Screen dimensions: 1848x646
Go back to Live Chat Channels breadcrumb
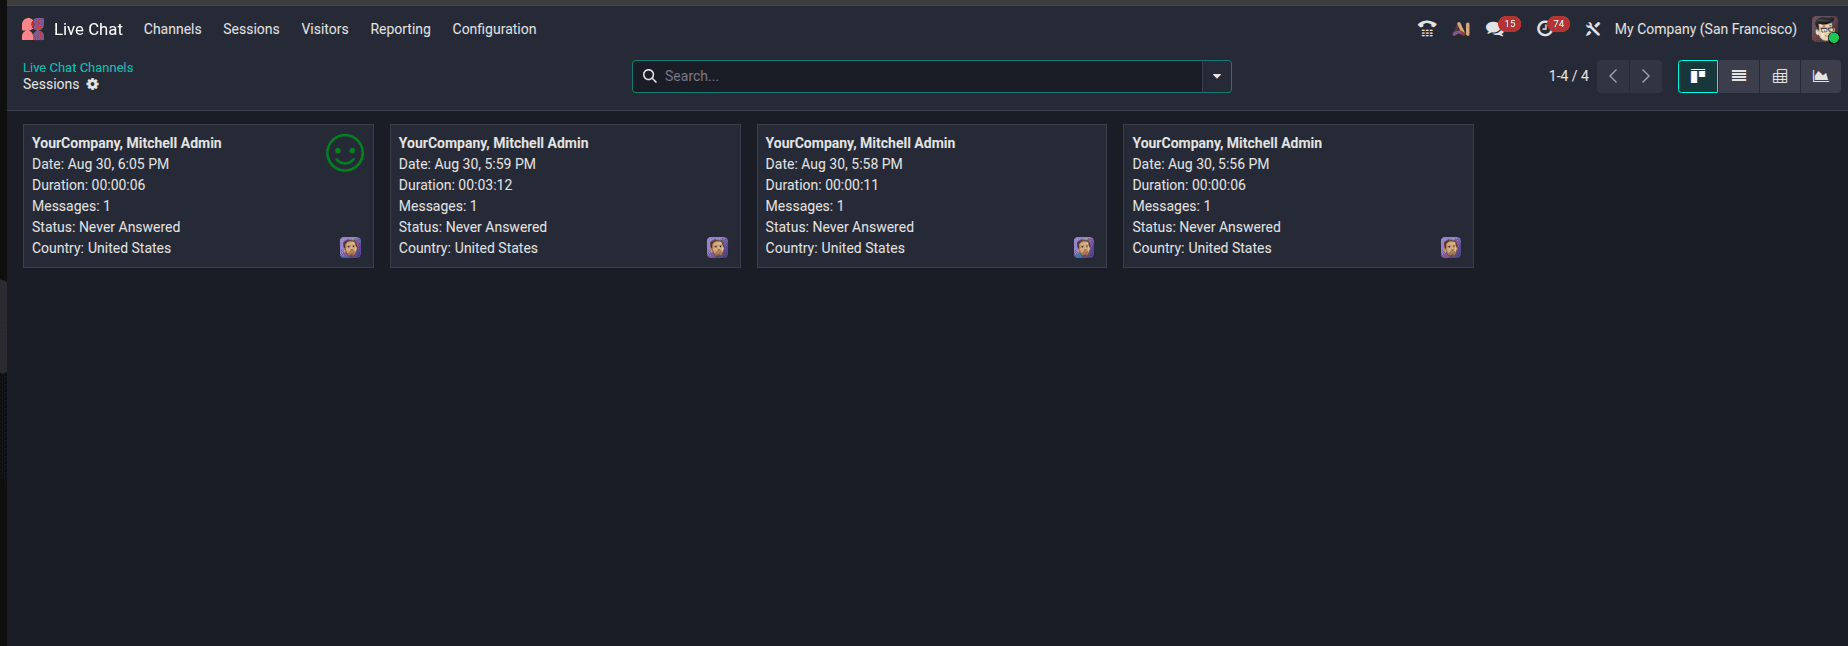pos(78,67)
